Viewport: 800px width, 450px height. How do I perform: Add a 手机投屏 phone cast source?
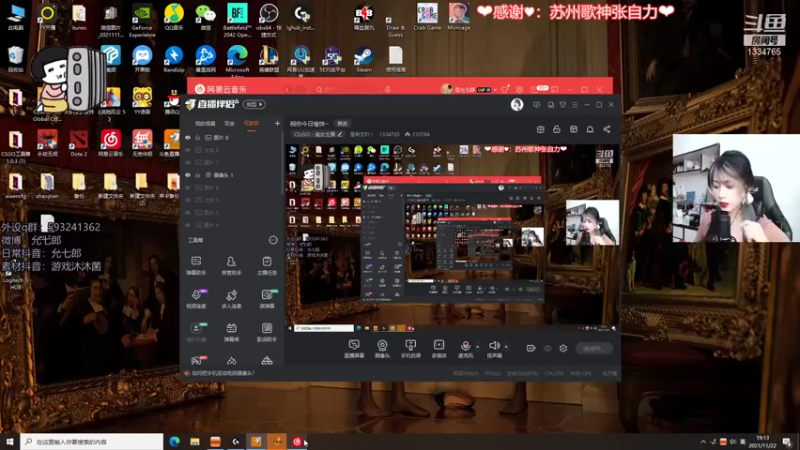[x=410, y=349]
